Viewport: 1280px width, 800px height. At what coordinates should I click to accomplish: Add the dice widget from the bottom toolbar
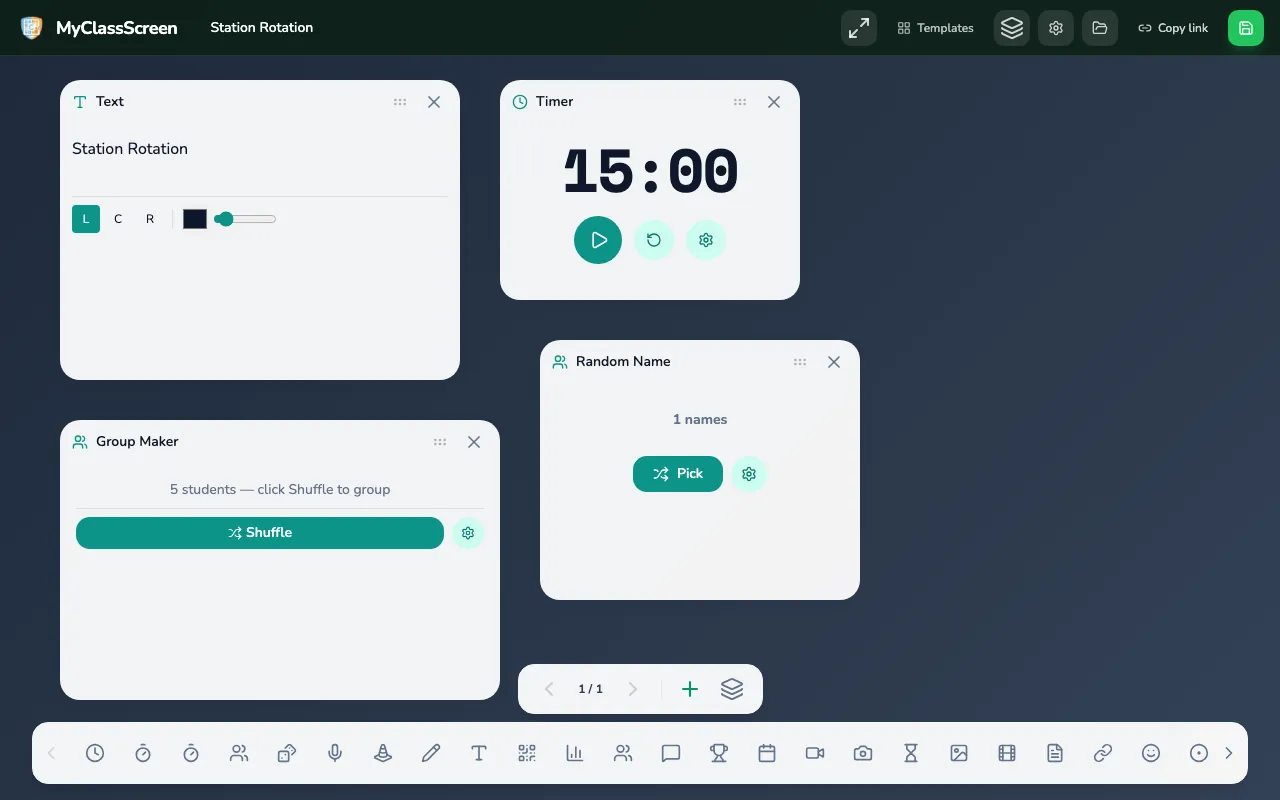(x=287, y=753)
